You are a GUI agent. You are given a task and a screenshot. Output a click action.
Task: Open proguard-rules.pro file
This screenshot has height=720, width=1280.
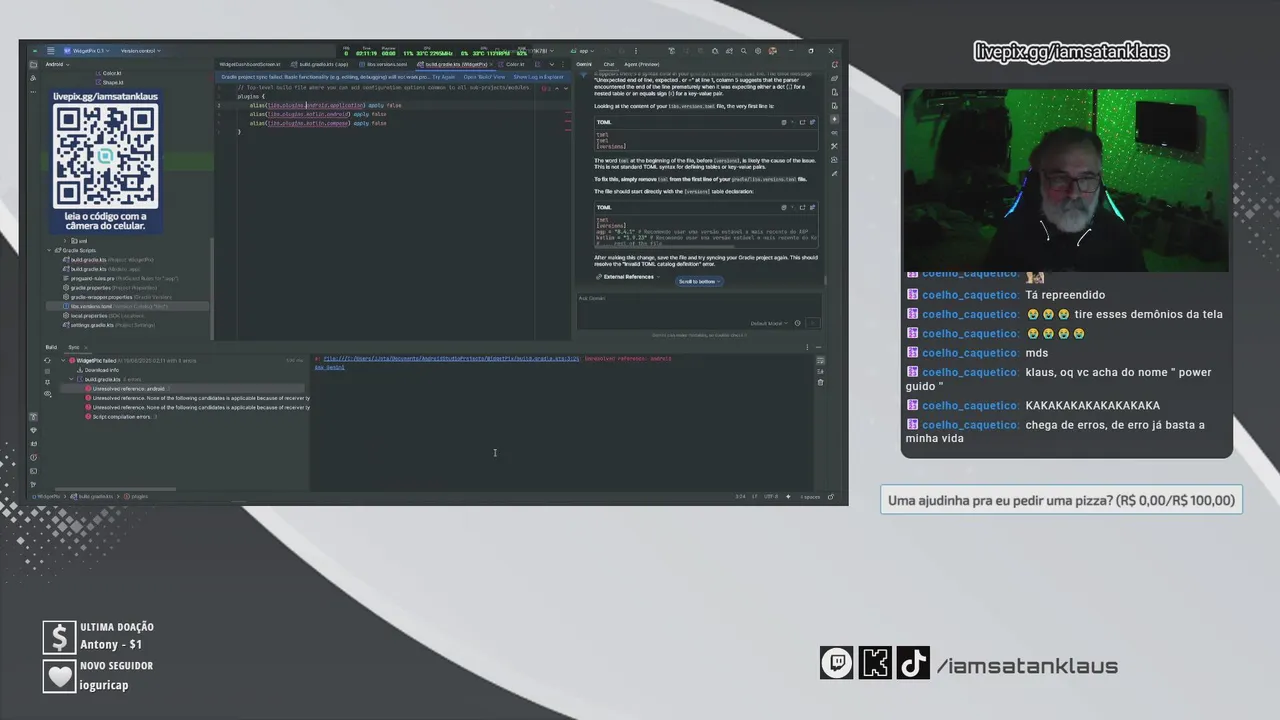pos(120,278)
